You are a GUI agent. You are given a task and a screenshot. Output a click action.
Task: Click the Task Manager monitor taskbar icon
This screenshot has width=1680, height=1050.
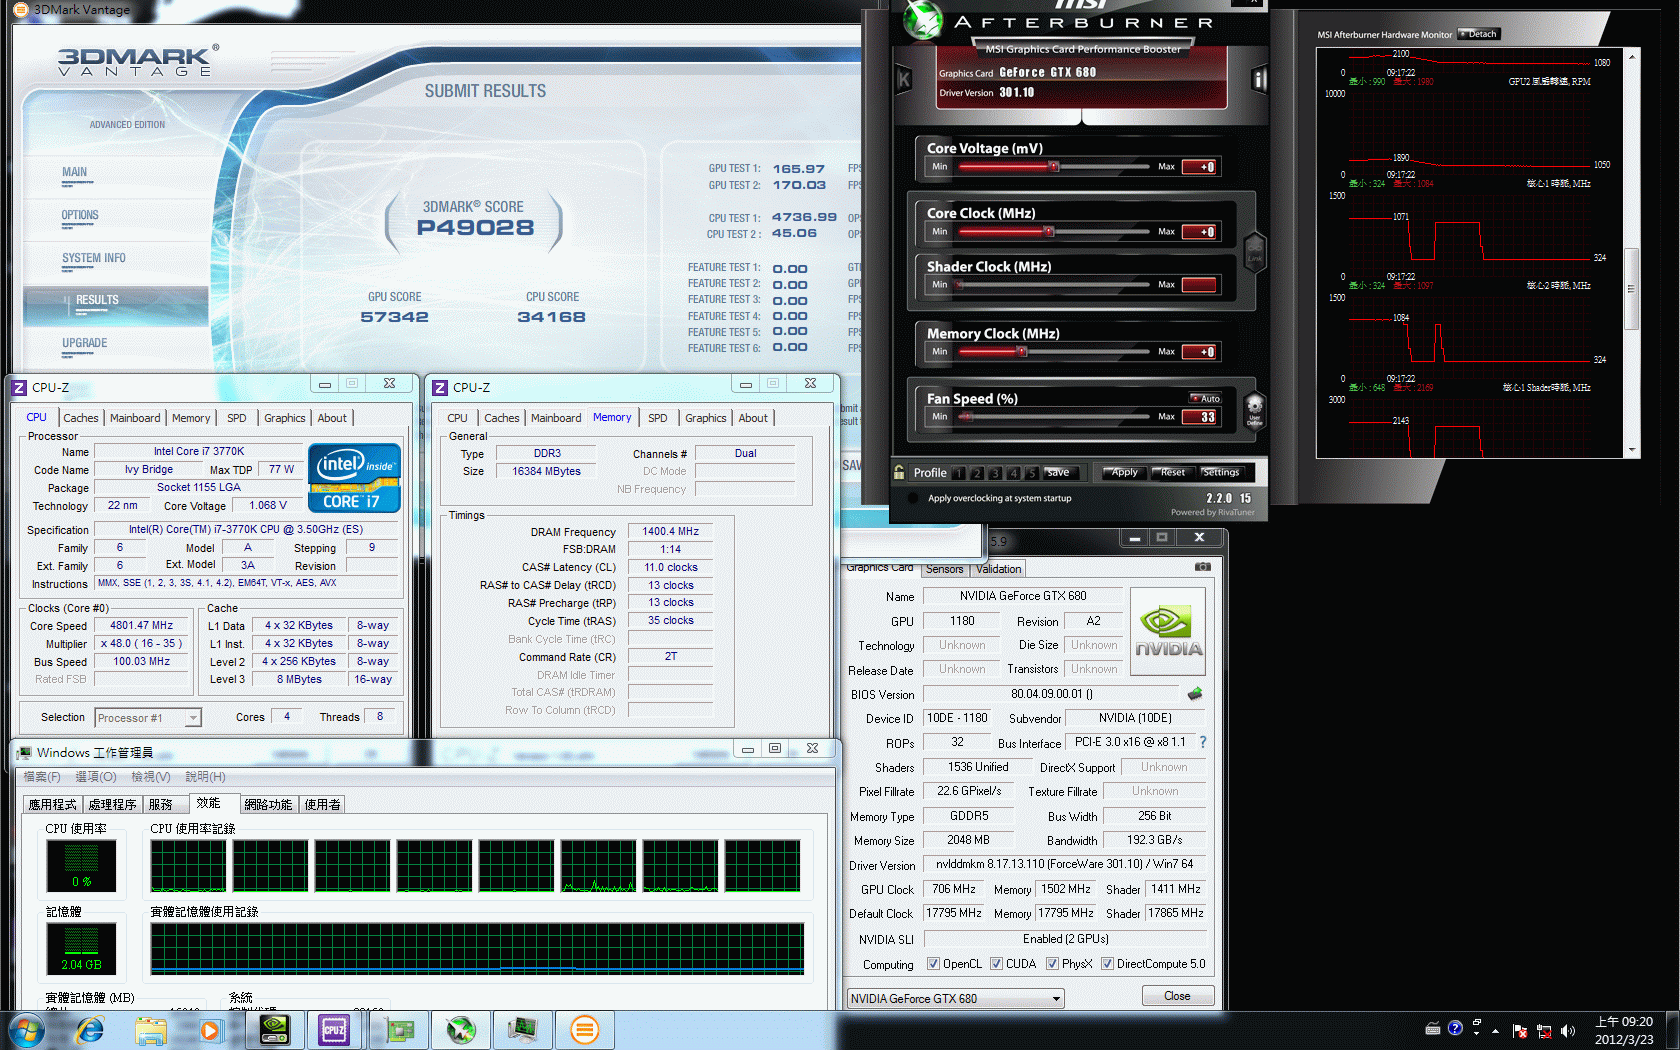click(523, 1030)
